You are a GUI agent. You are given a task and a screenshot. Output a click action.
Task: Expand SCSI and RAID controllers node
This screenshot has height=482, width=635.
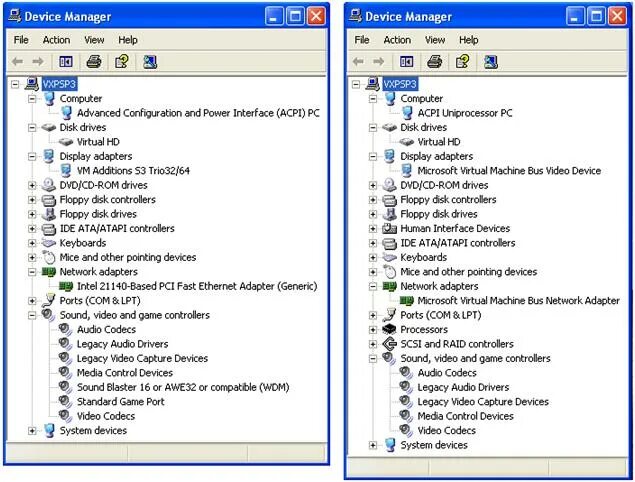[373, 344]
